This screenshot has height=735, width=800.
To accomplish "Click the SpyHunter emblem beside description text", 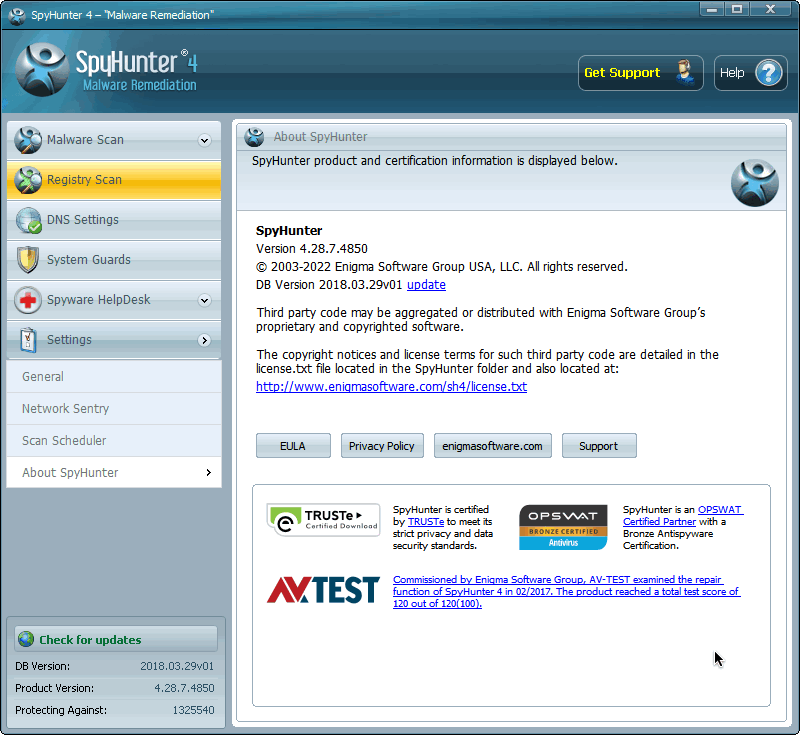I will pyautogui.click(x=755, y=183).
